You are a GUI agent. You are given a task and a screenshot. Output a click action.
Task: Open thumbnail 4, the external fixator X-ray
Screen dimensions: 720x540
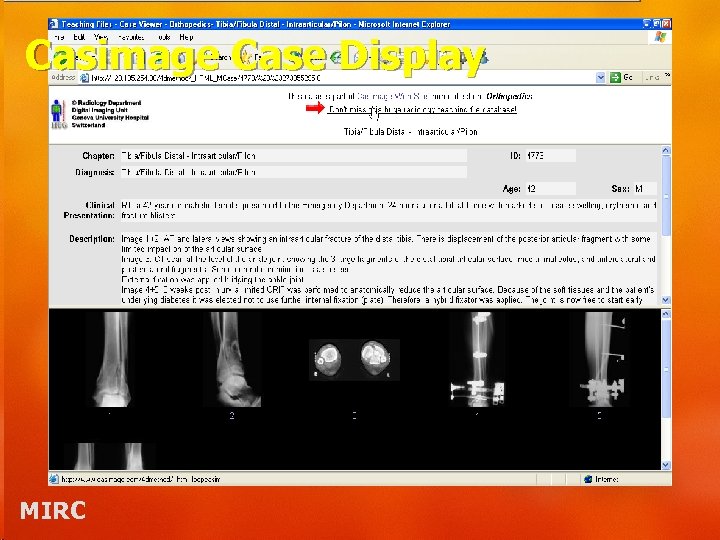point(478,360)
